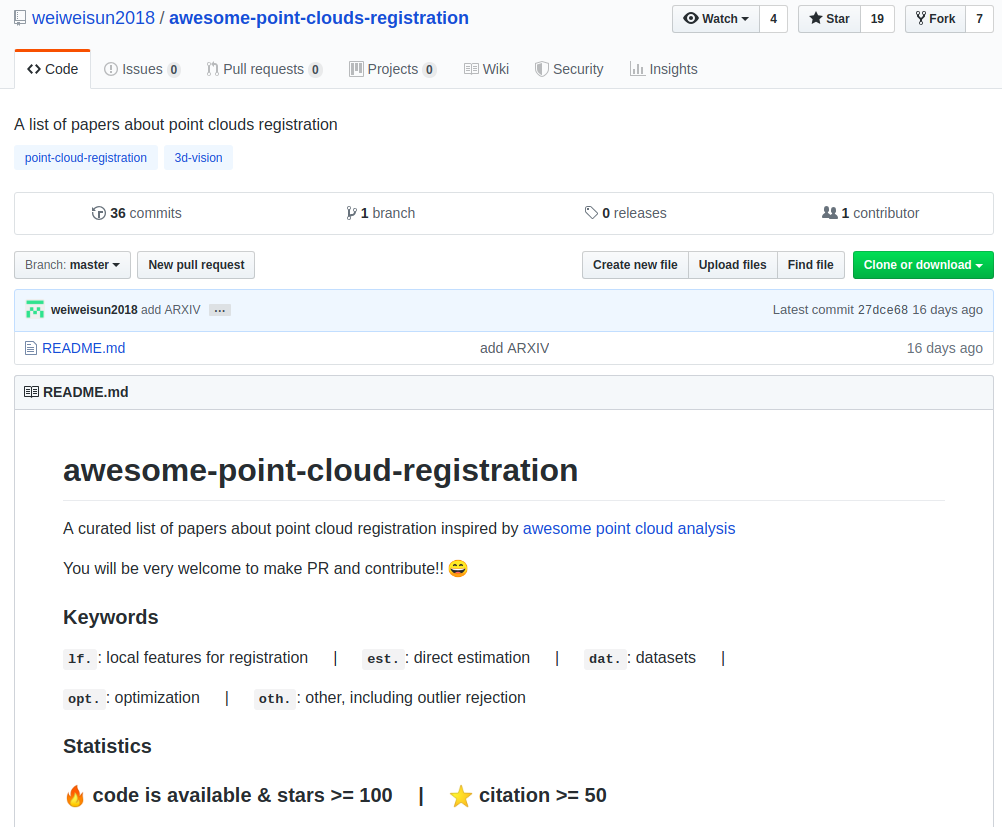
Task: Click the Pull requests merge icon
Action: (x=212, y=69)
